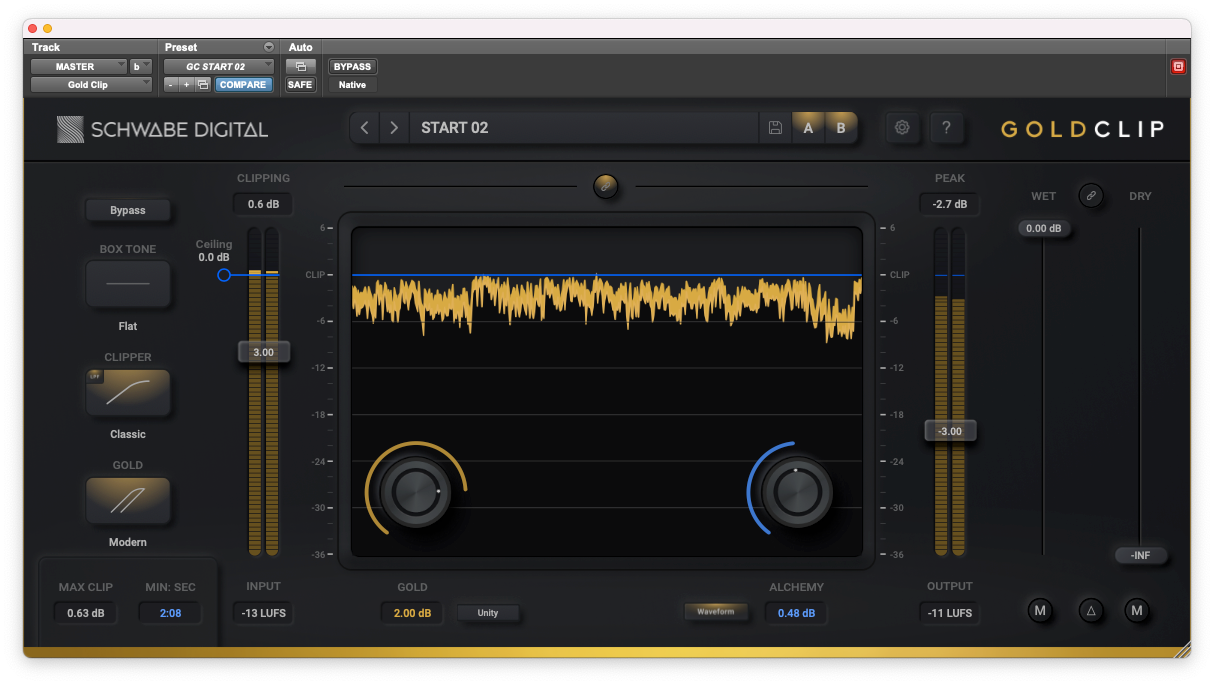This screenshot has width=1214, height=685.
Task: Open the plug-in automation enable icon under Auto
Action: coord(300,67)
